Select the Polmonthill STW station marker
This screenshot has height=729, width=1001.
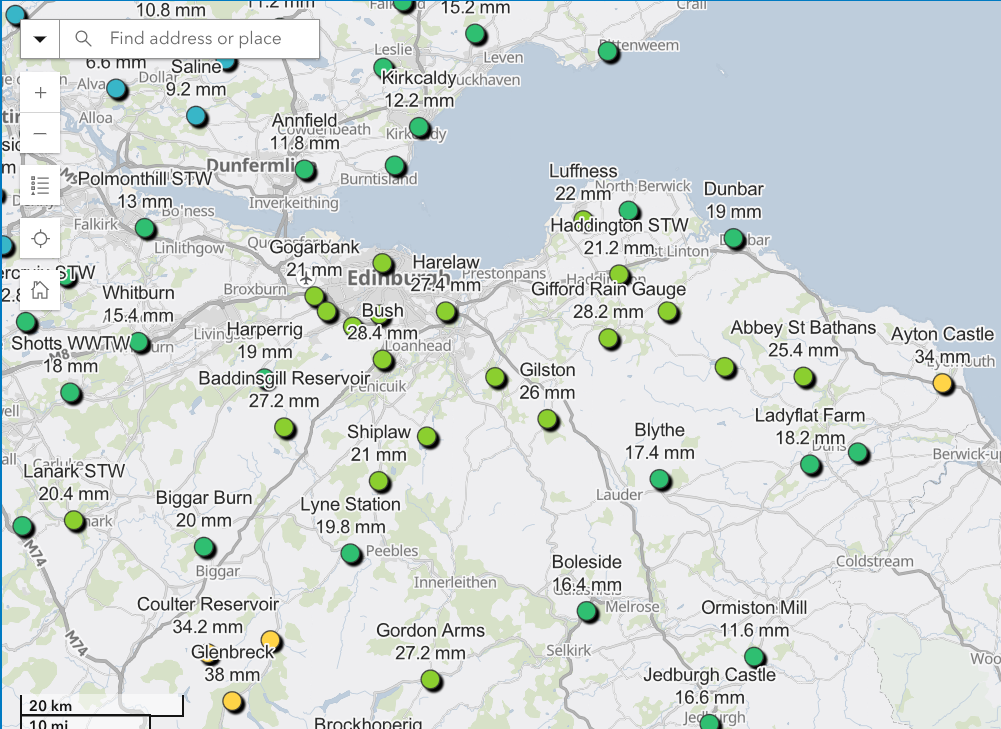[146, 228]
